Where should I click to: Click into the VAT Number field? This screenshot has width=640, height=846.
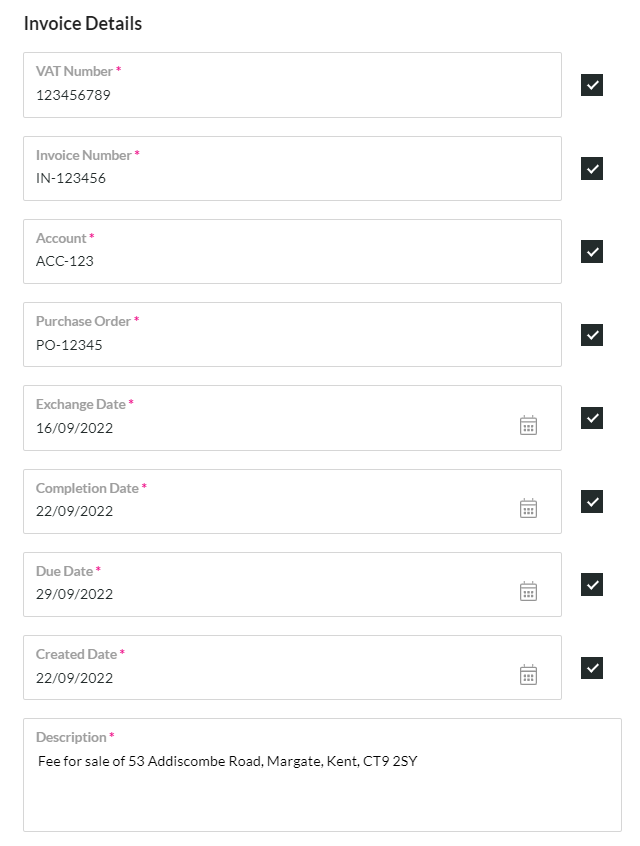(292, 85)
